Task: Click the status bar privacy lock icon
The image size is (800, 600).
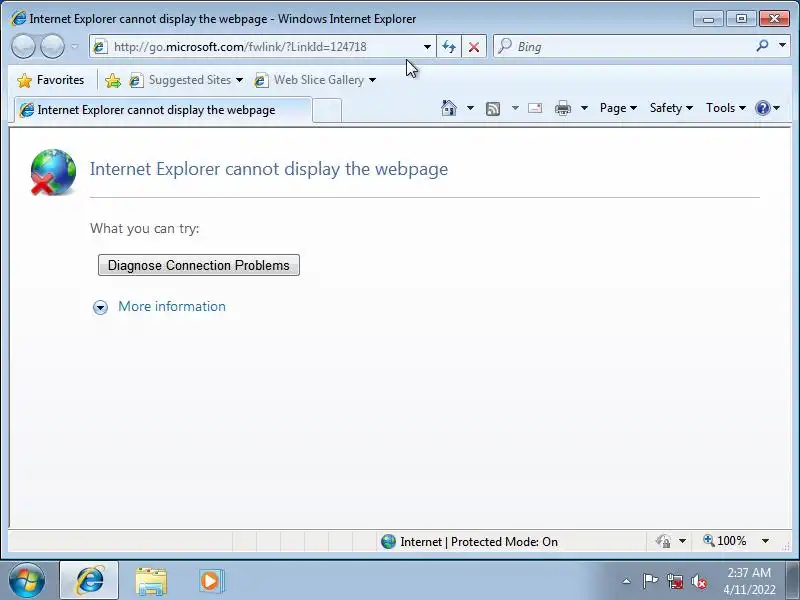Action: 663,541
